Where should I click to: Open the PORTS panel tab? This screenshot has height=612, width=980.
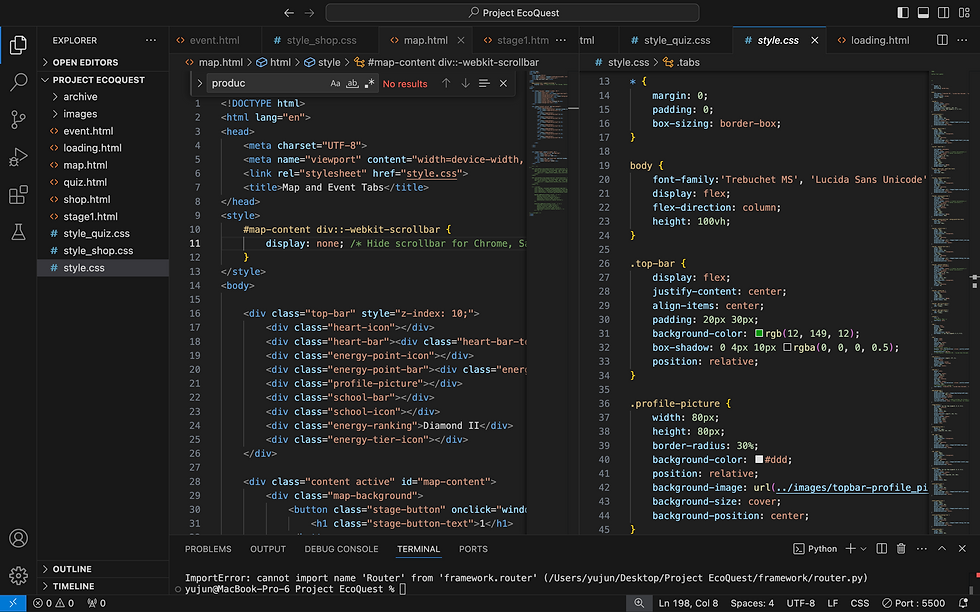point(473,549)
